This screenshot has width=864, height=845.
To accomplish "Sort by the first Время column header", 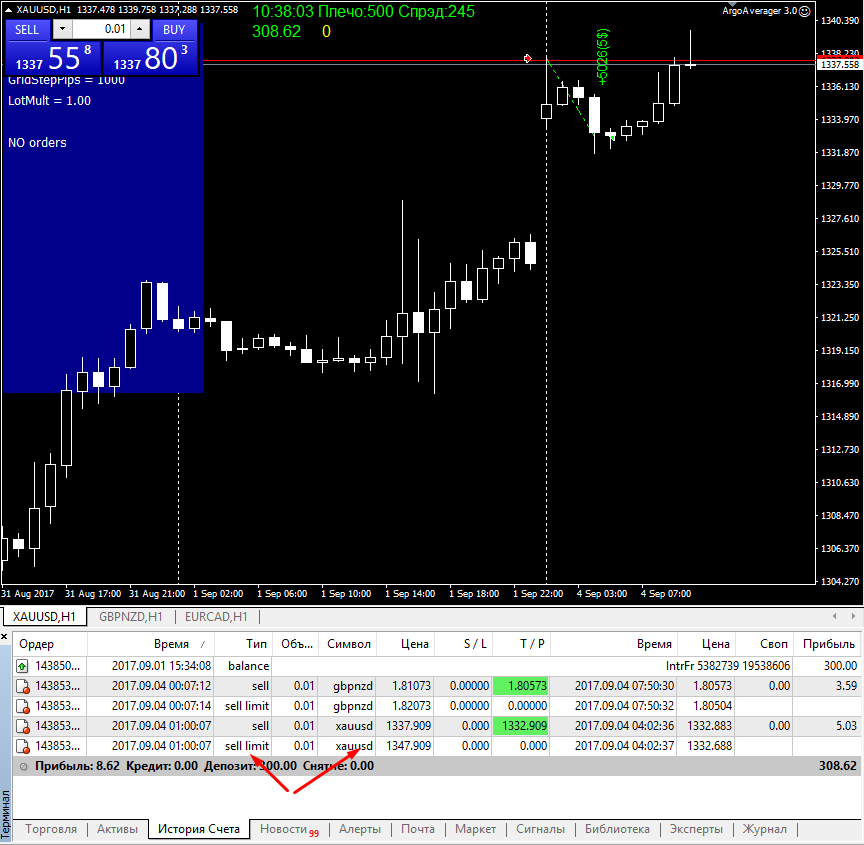I will [150, 644].
